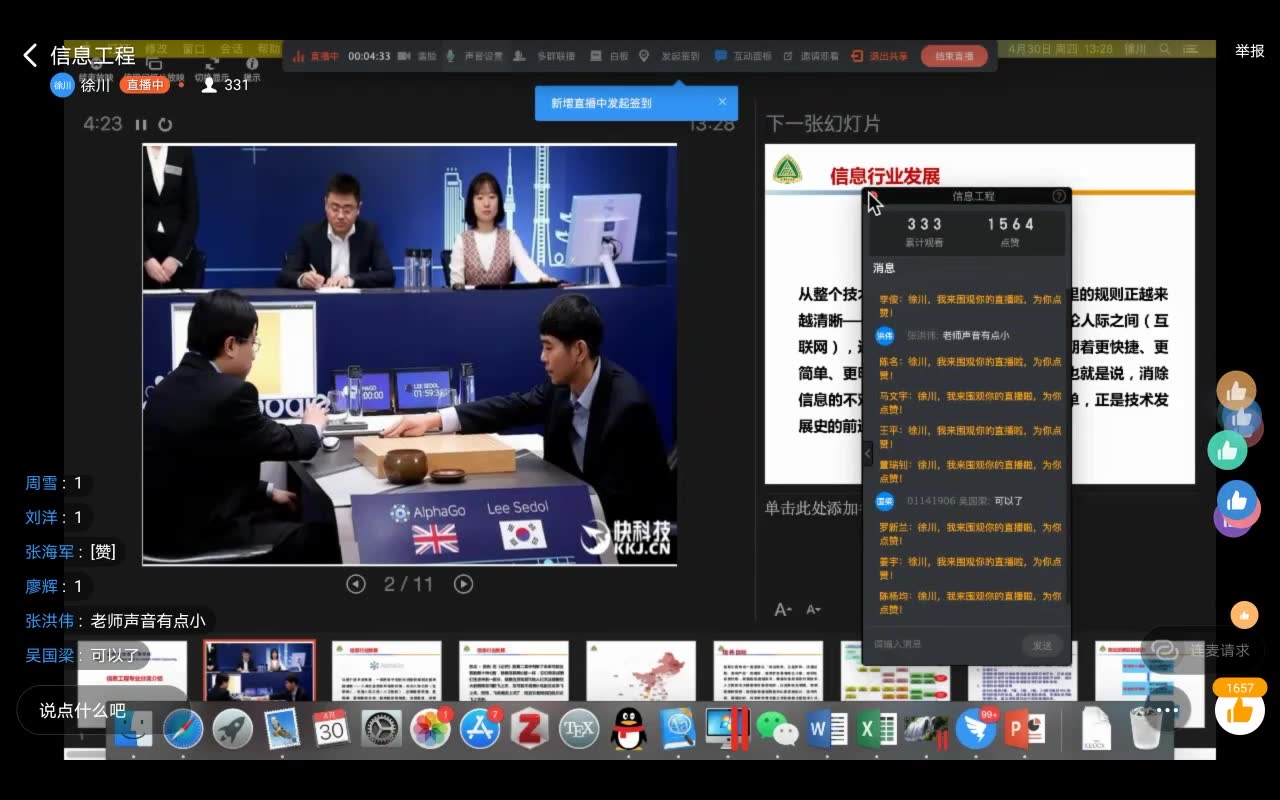The image size is (1280, 800).
Task: Click the 输入消息 message input in the panel
Action: click(x=945, y=645)
